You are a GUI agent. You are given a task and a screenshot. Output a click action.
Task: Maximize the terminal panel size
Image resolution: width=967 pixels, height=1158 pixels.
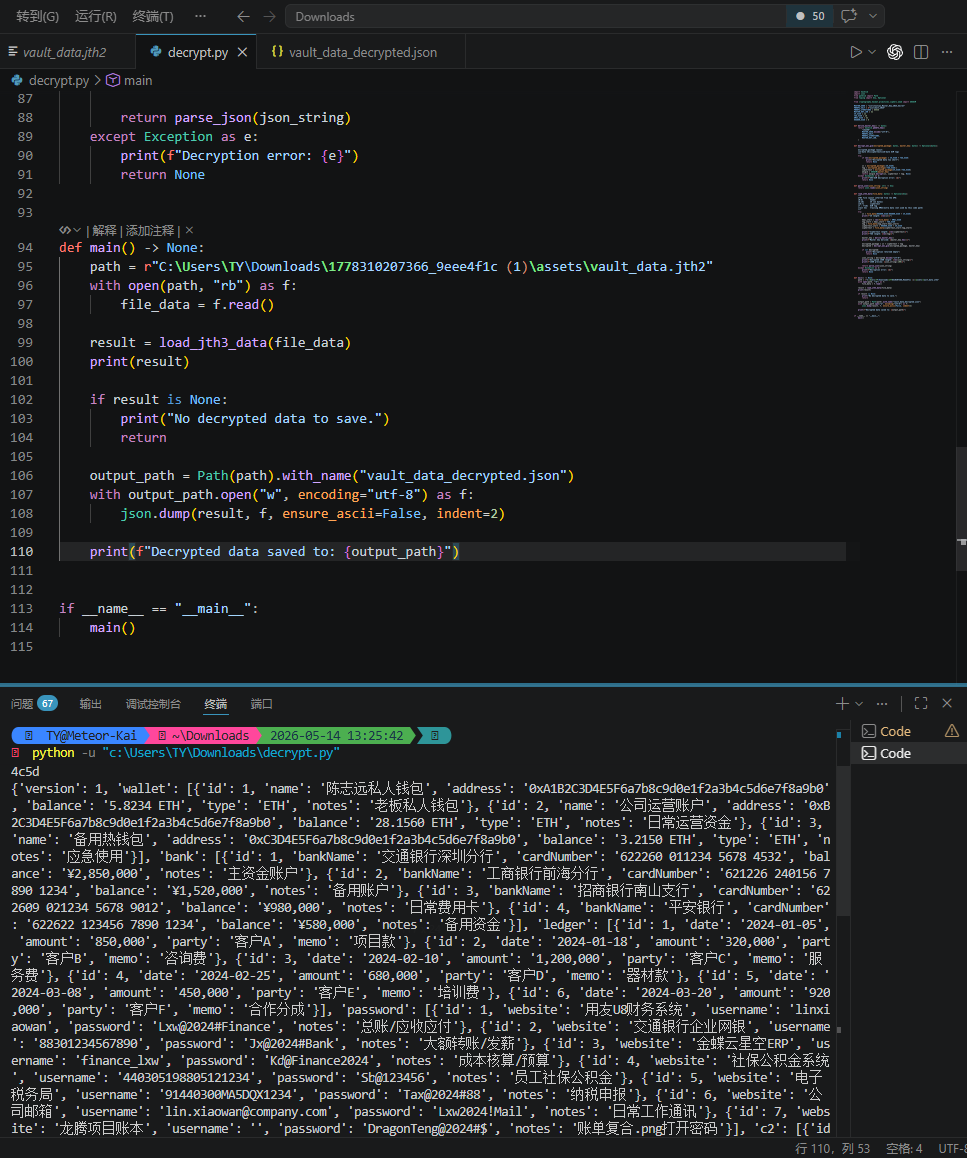tap(920, 704)
